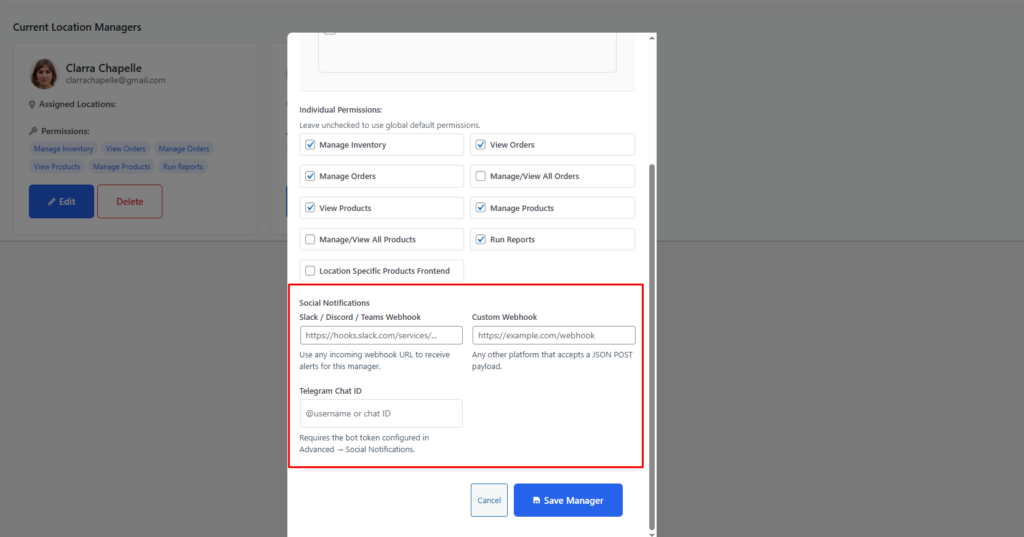Click the Slack / Discord / Teams Webhook field
Viewport: 1024px width, 537px height.
(381, 336)
